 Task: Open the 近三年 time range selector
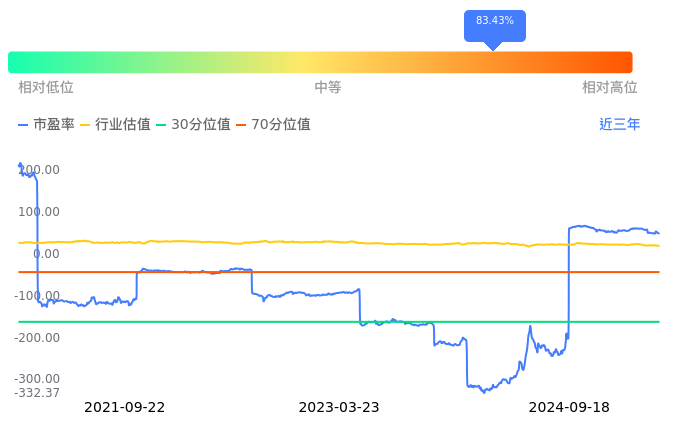click(x=619, y=125)
